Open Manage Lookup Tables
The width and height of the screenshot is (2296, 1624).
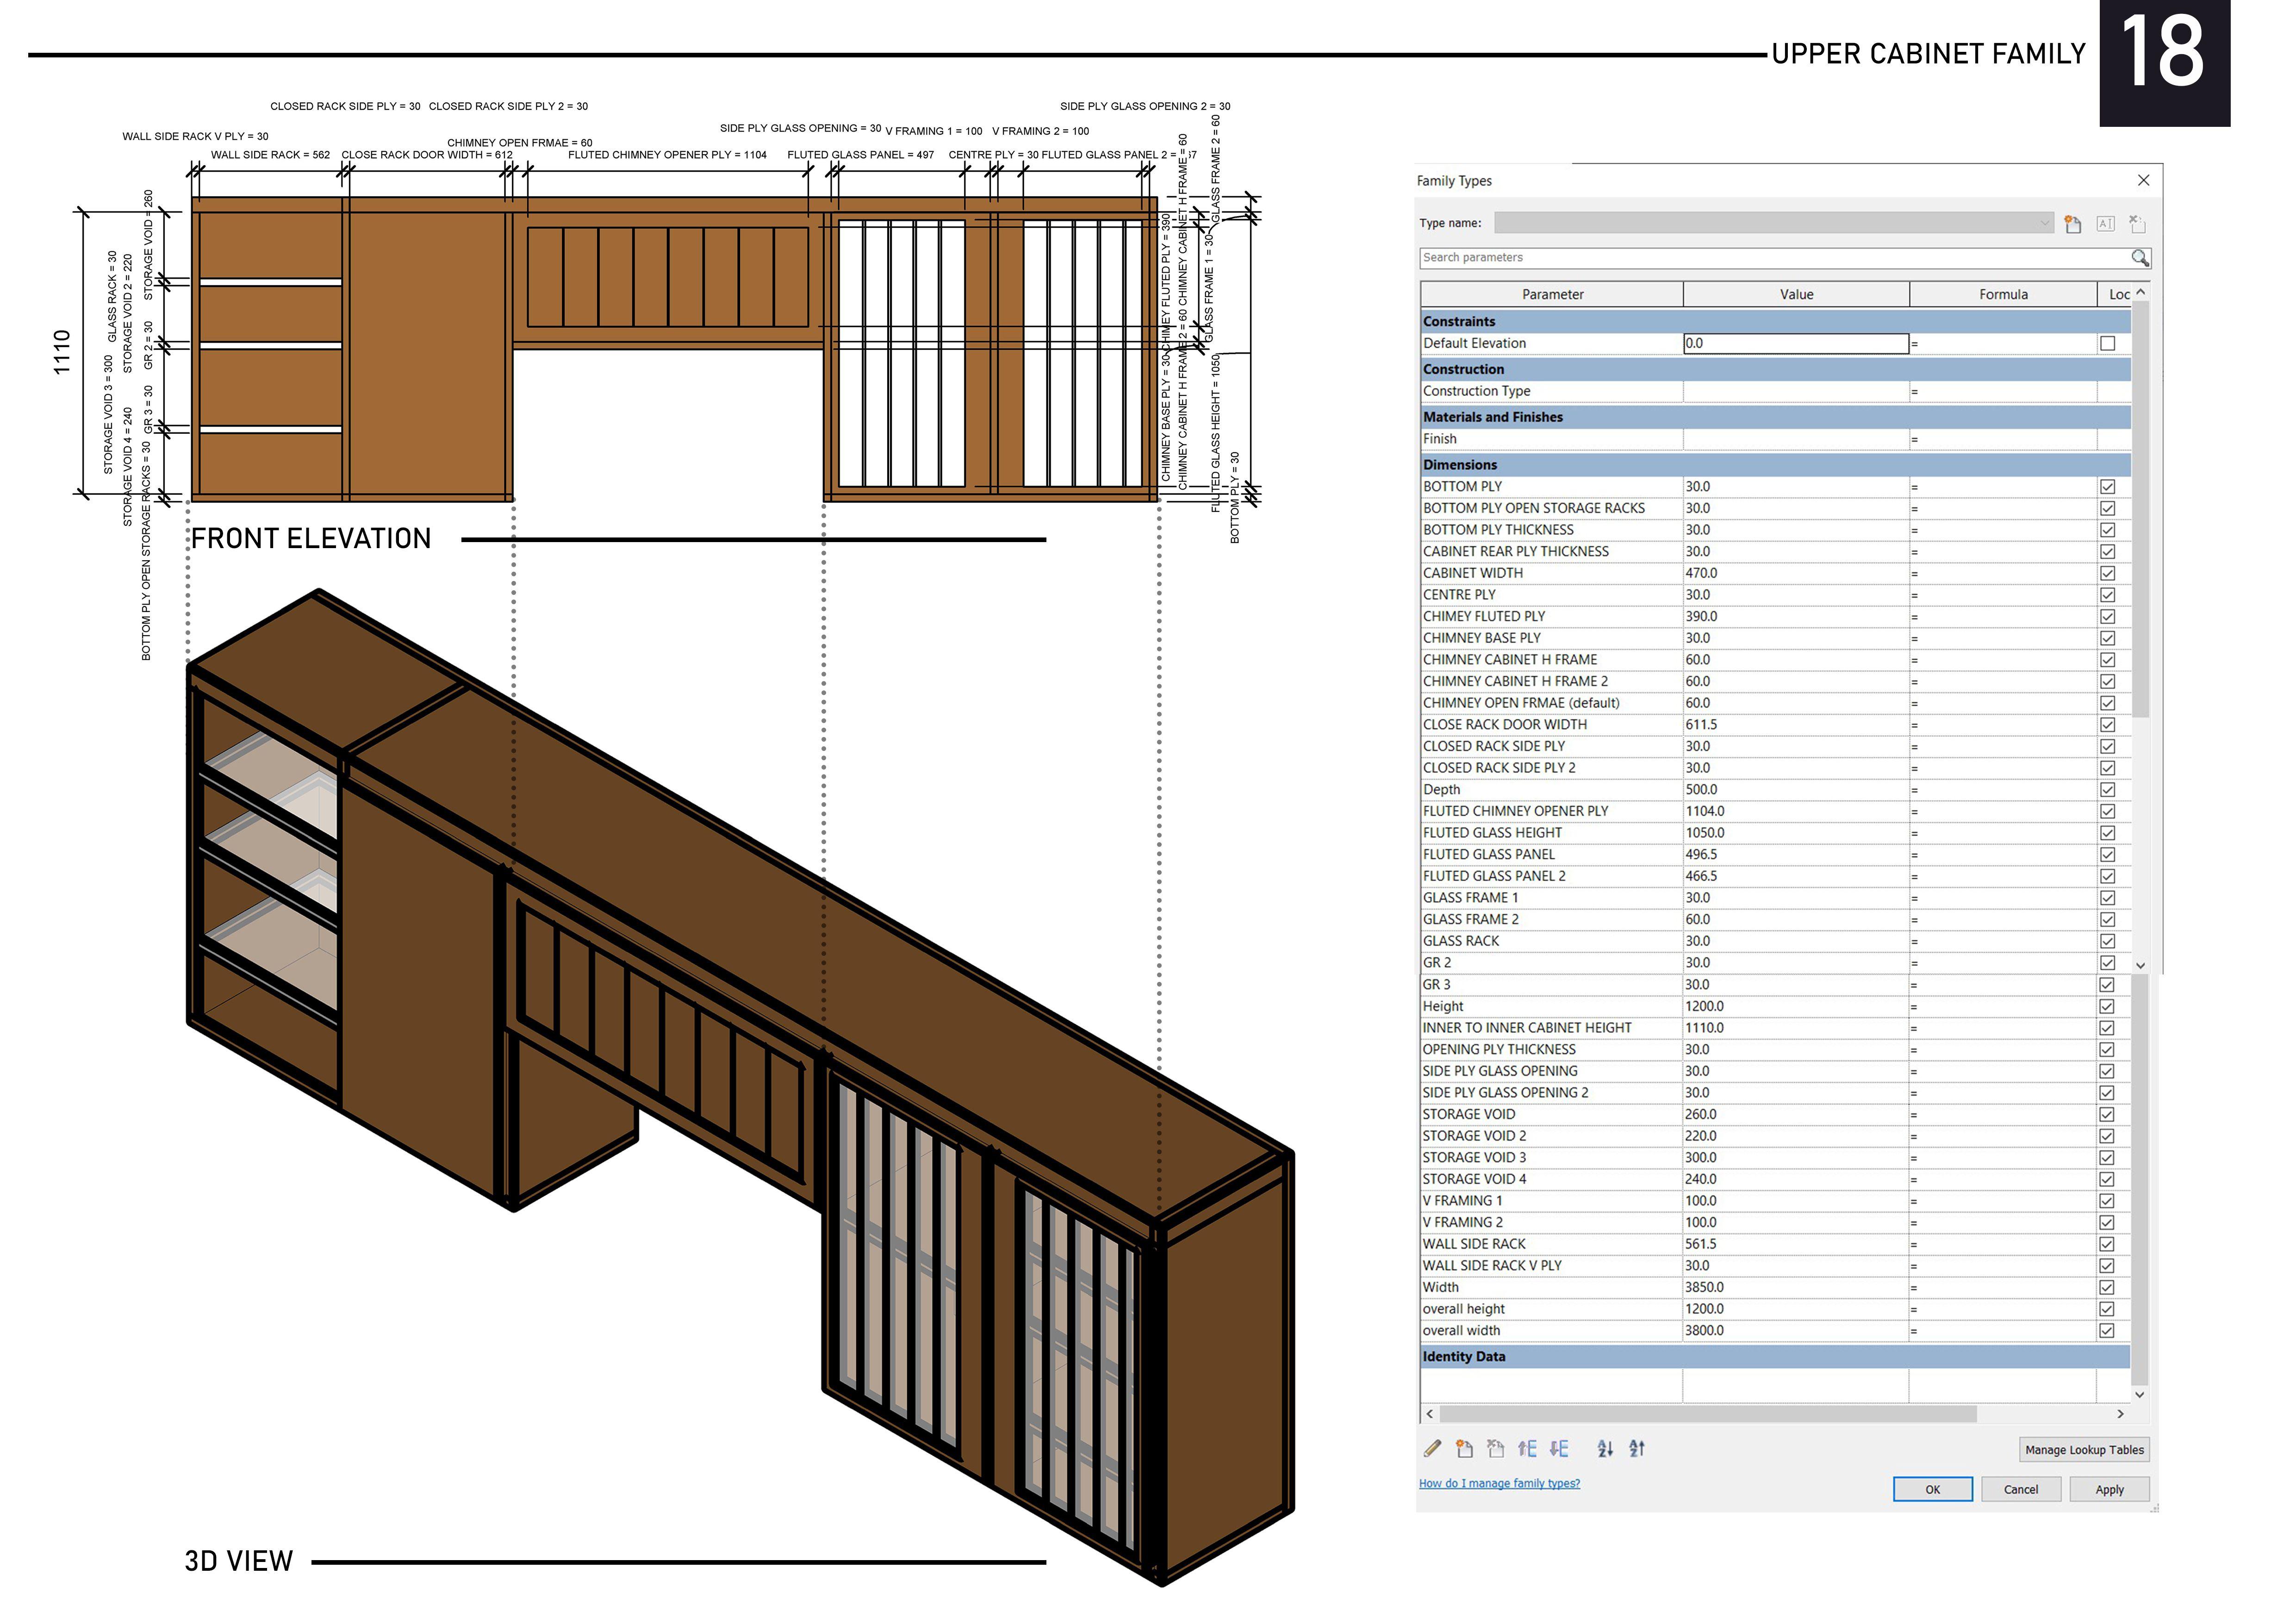2084,1450
